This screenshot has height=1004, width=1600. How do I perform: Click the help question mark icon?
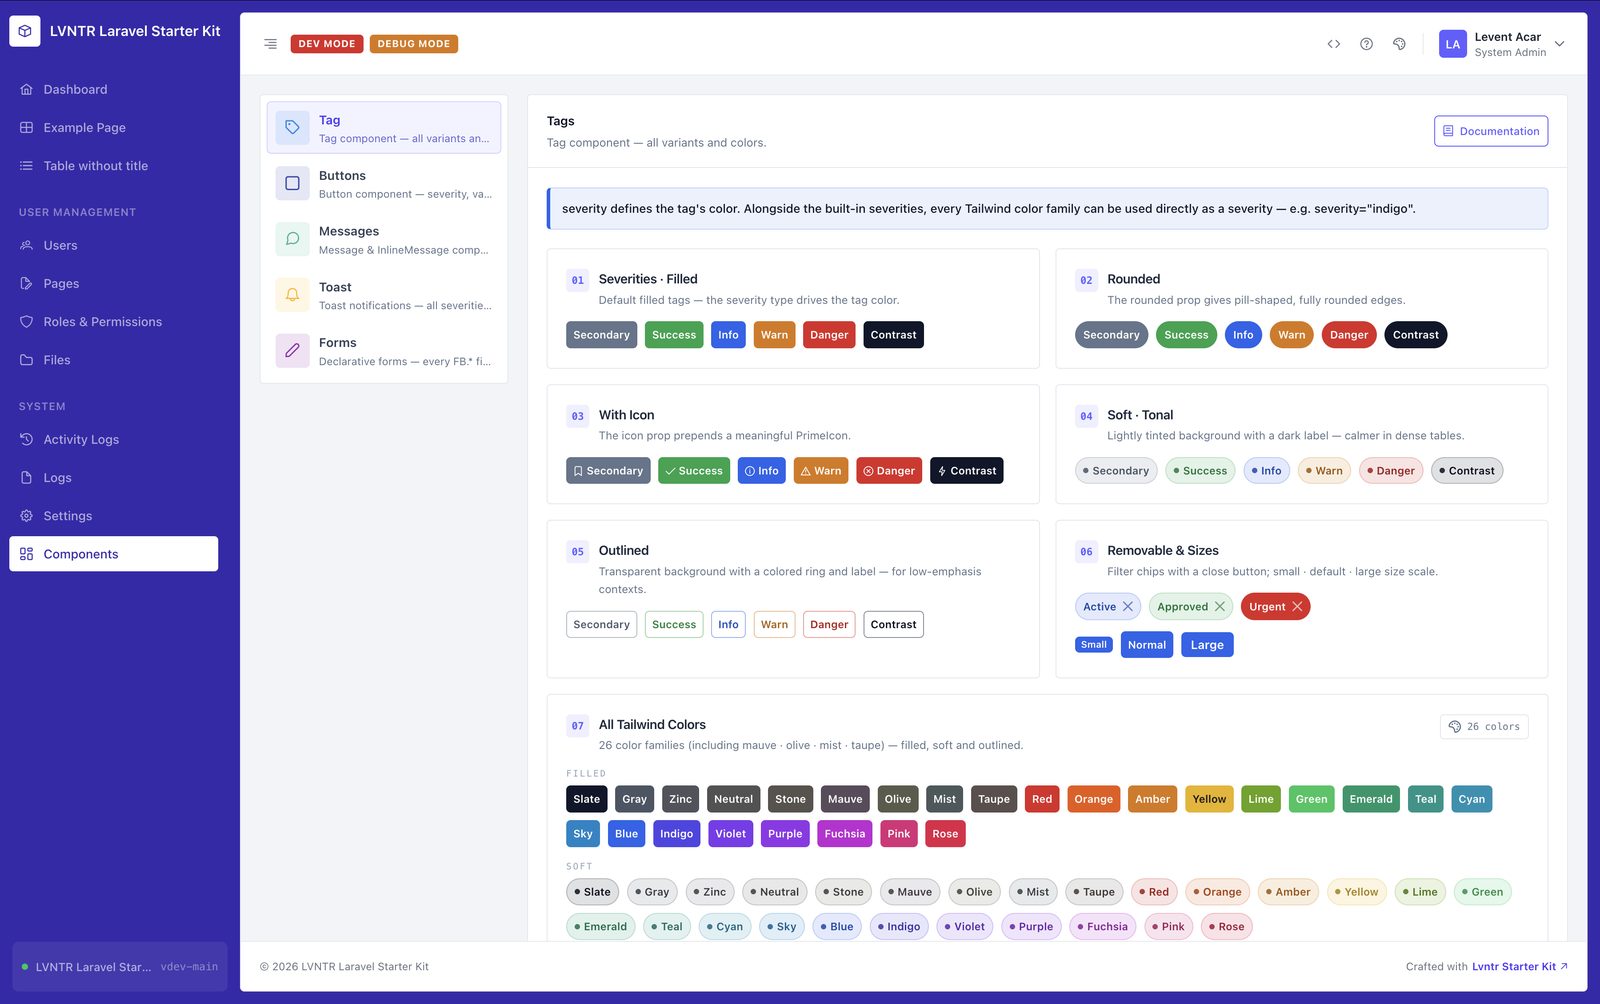pos(1366,44)
